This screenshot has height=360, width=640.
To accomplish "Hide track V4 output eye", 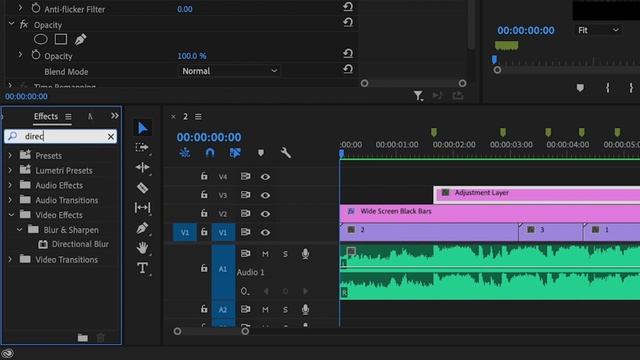I will click(x=265, y=177).
